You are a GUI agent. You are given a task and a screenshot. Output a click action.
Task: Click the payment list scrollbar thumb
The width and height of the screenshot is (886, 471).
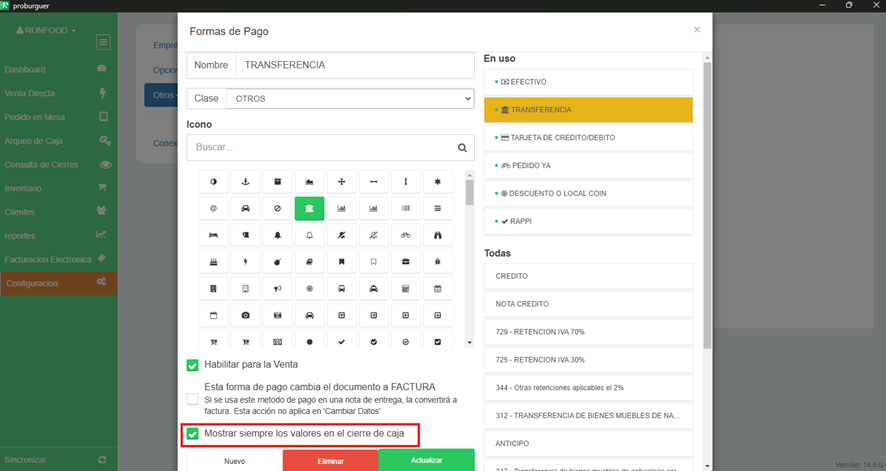pos(707,205)
